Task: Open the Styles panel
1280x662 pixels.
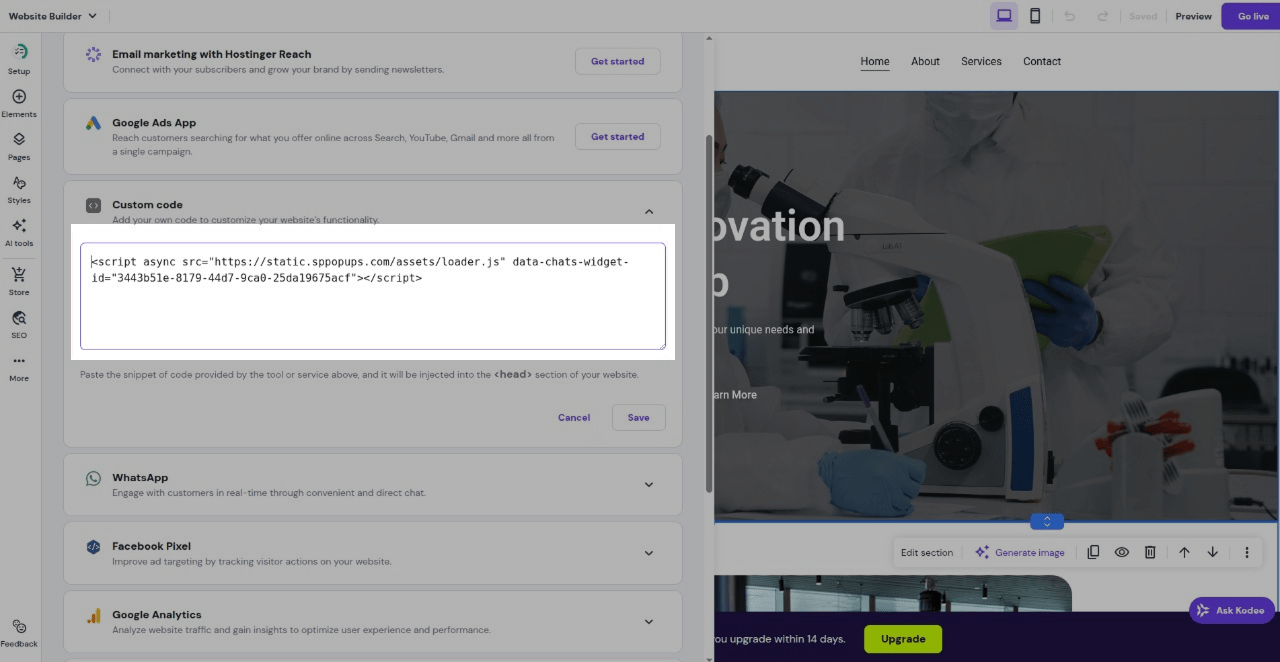Action: pos(19,189)
